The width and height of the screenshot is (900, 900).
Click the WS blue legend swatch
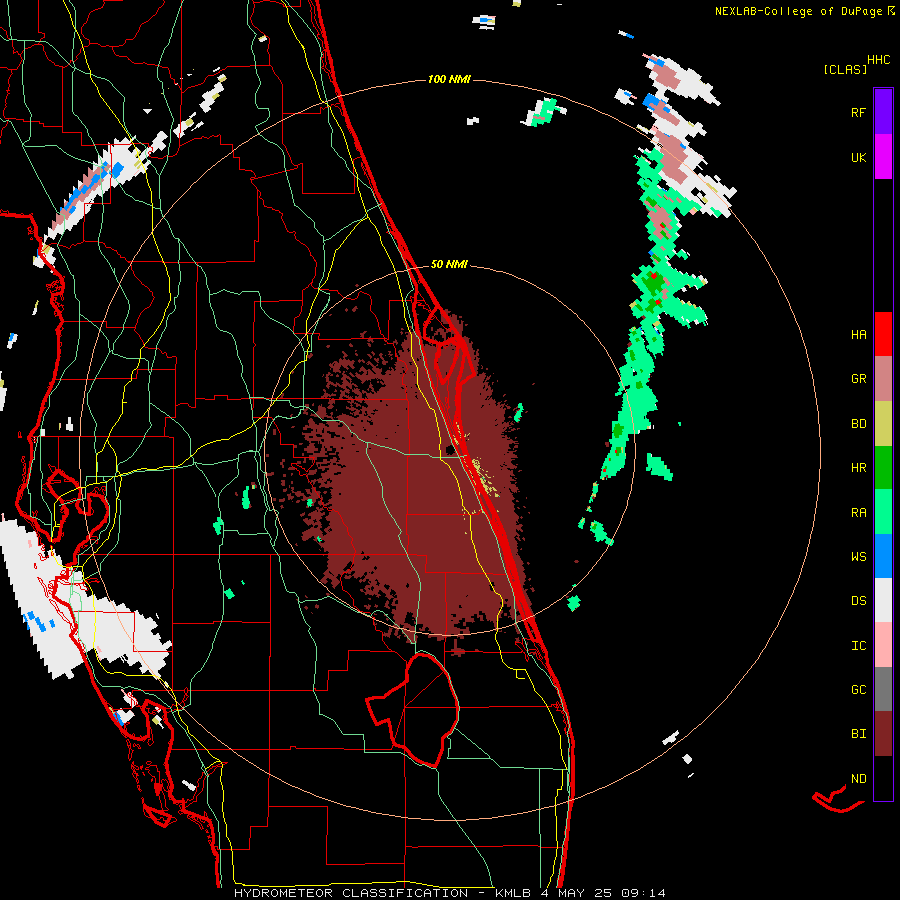click(x=883, y=556)
